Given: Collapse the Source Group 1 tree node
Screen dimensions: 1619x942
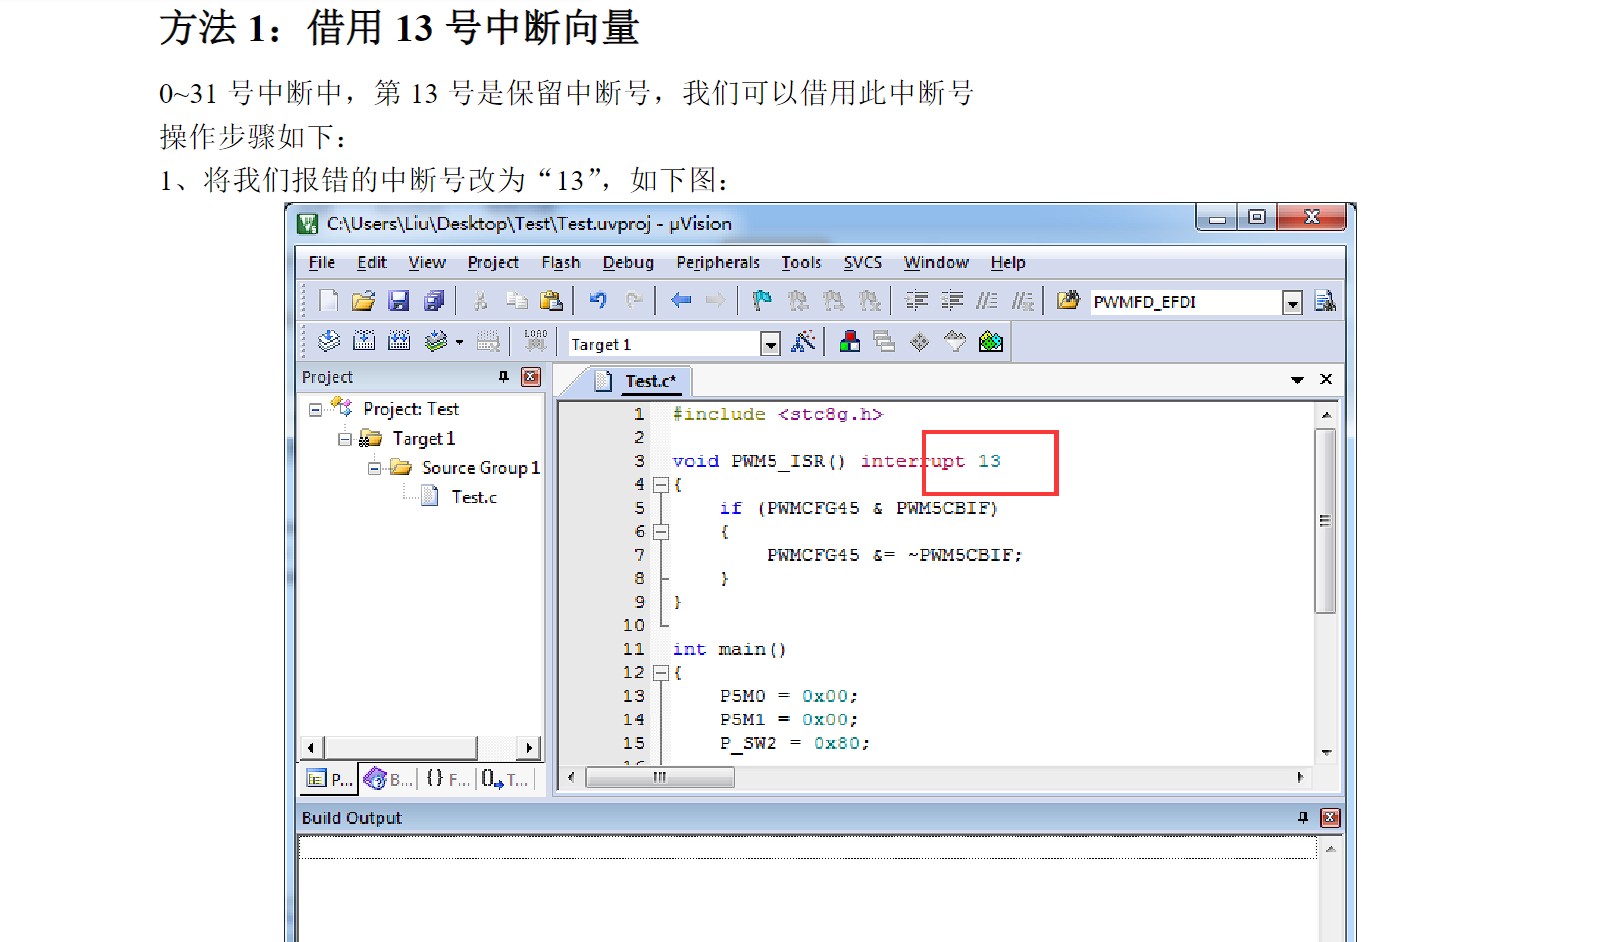Looking at the screenshot, I should pyautogui.click(x=374, y=468).
